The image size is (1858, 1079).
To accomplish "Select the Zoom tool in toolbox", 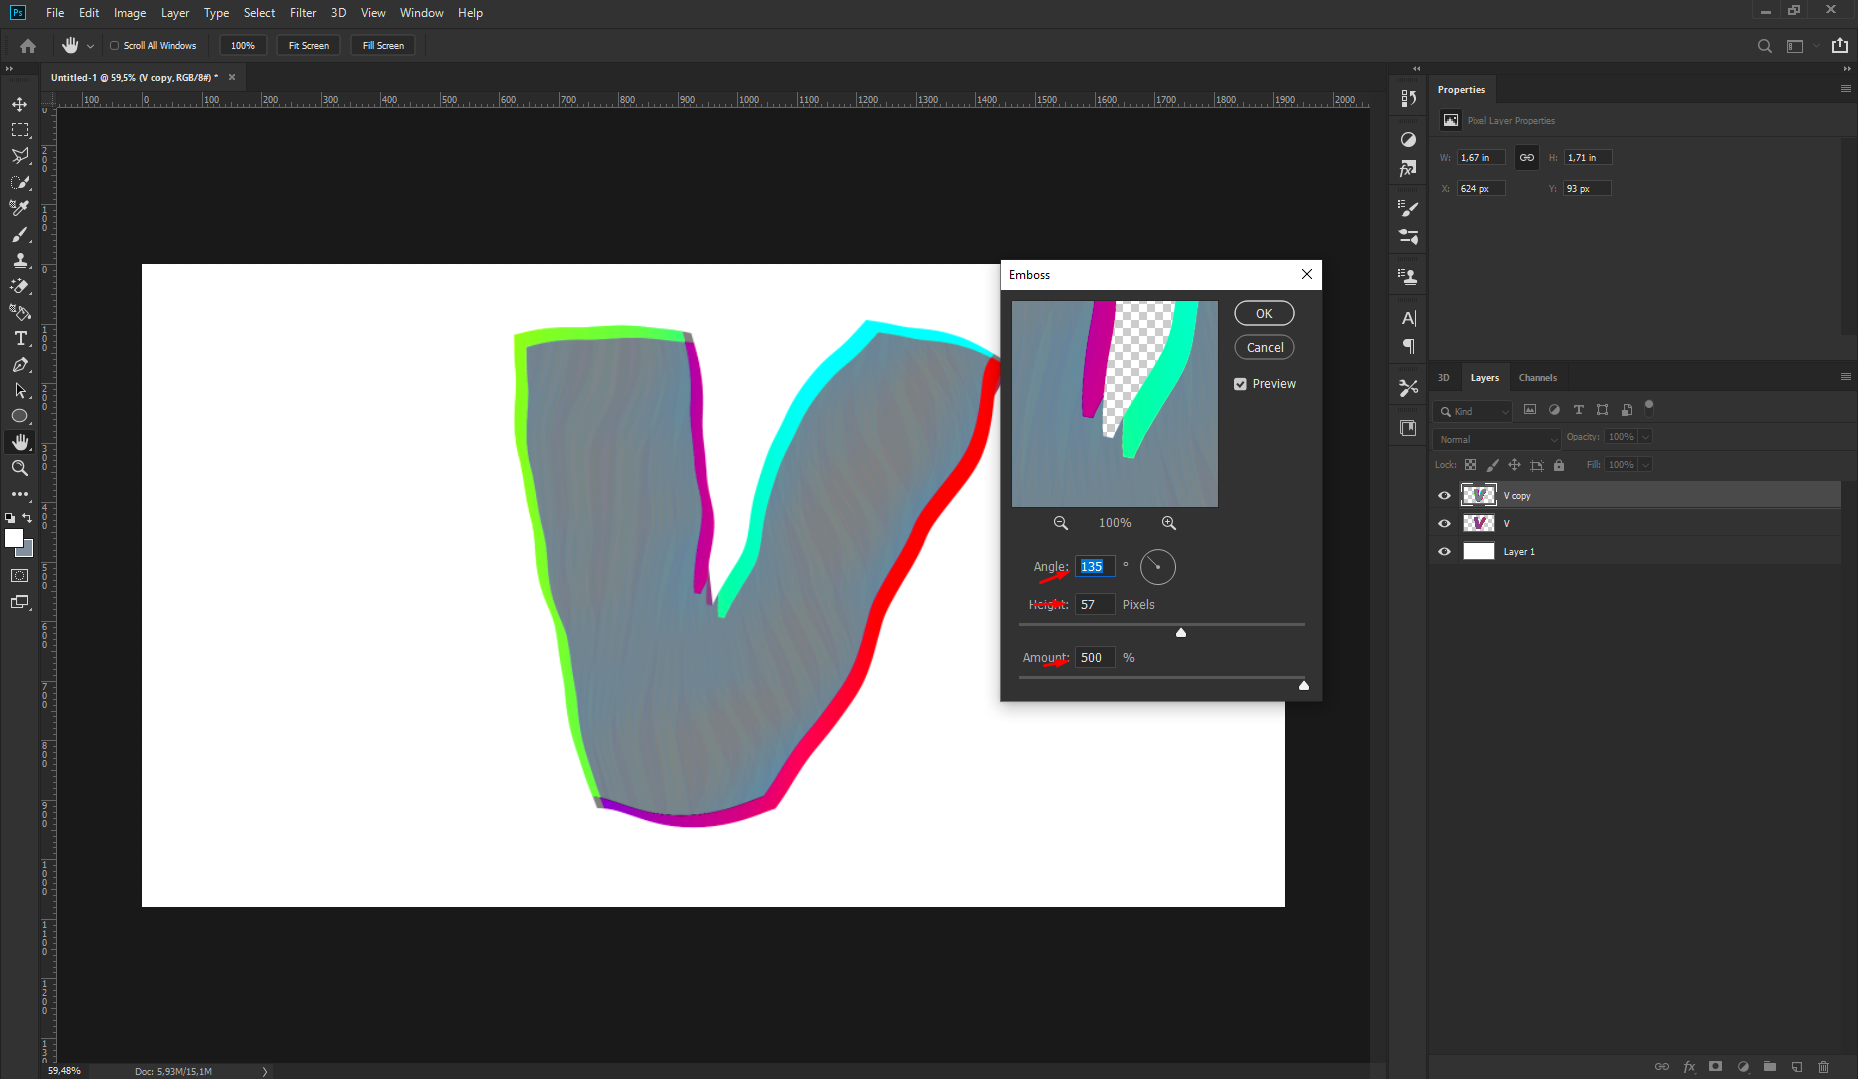I will [20, 468].
